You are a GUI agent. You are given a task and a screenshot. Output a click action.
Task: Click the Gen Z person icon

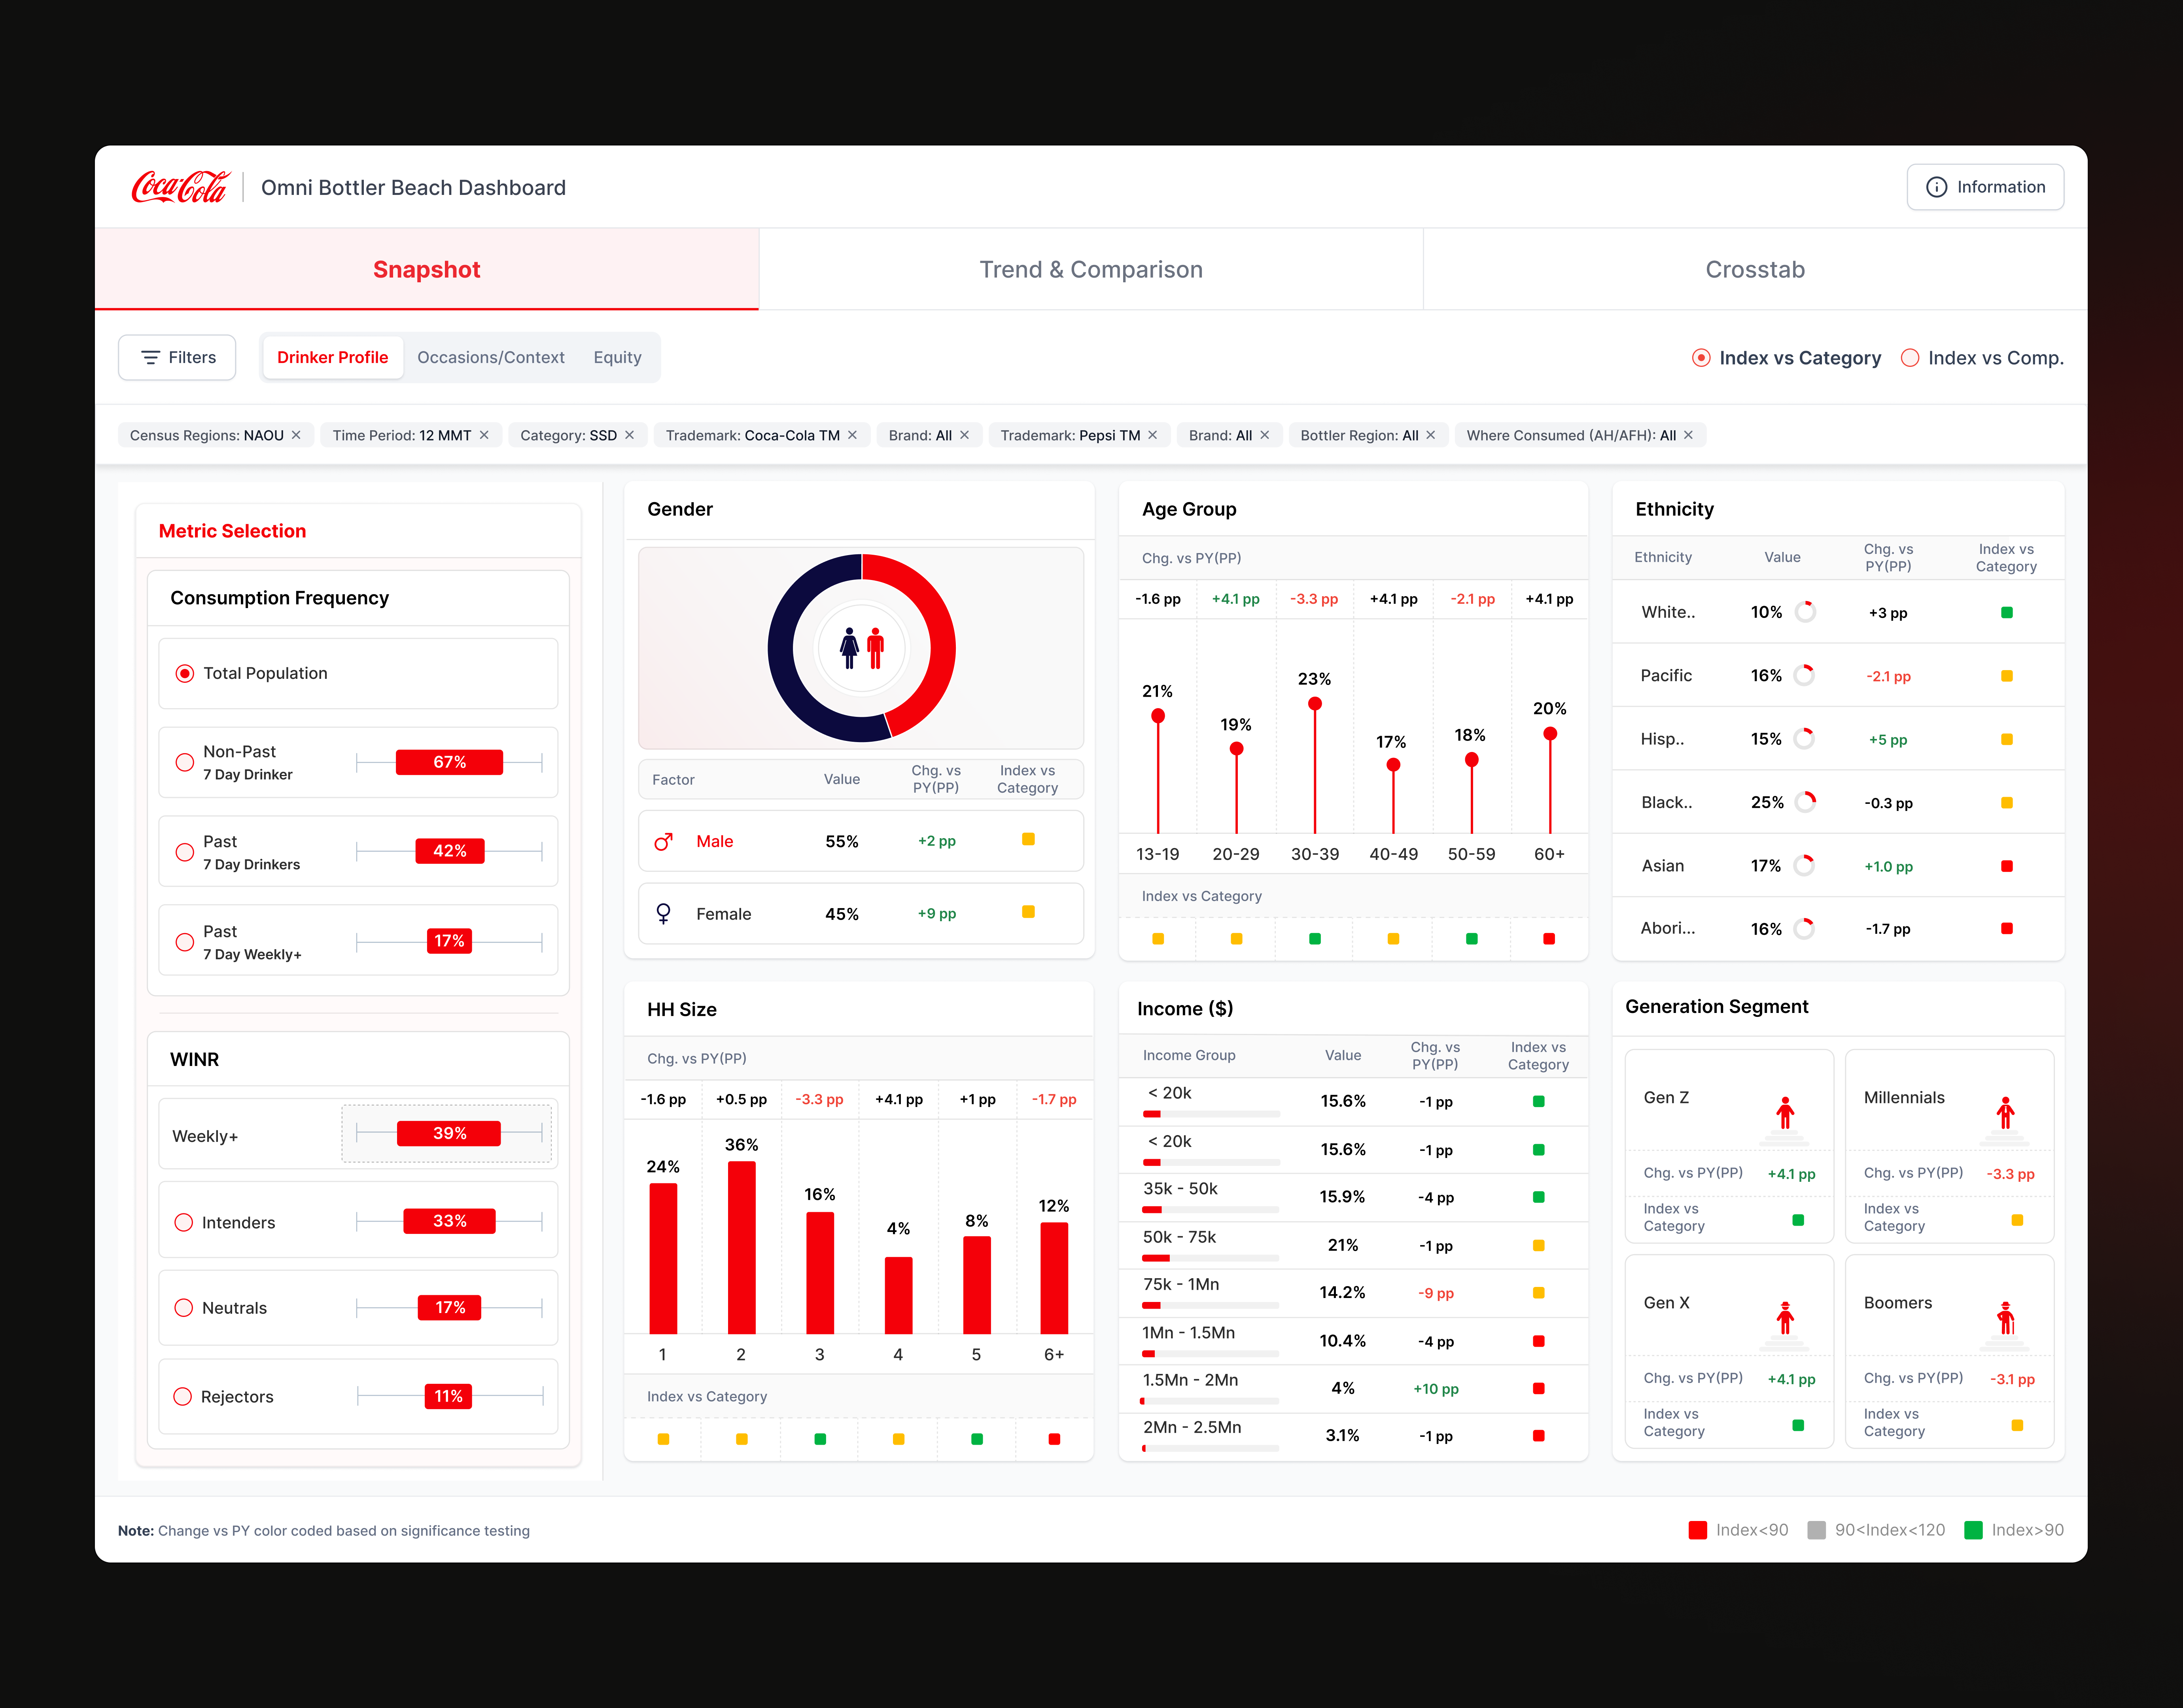coord(1785,1112)
